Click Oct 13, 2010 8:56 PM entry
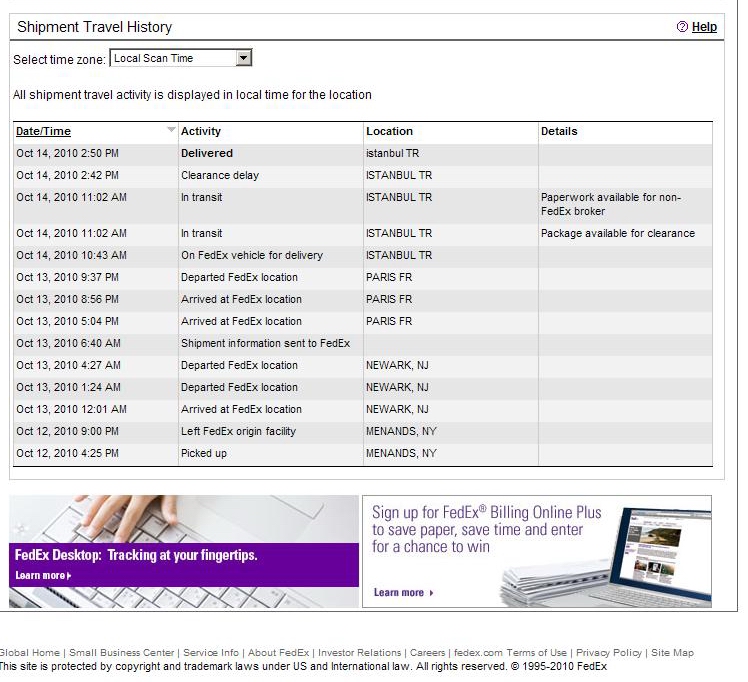This screenshot has height=682, width=748. tap(67, 299)
